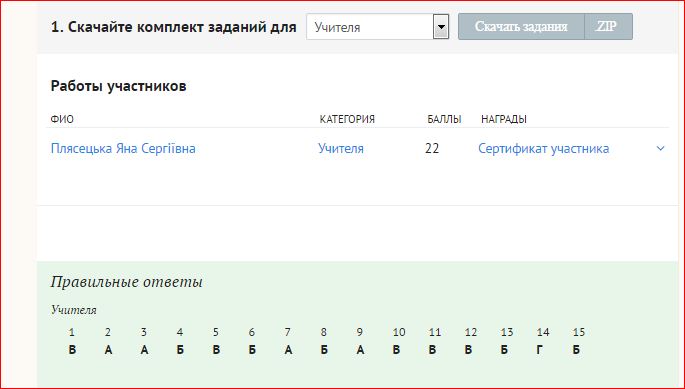
Task: Click question number 4 in answers
Action: tap(180, 332)
